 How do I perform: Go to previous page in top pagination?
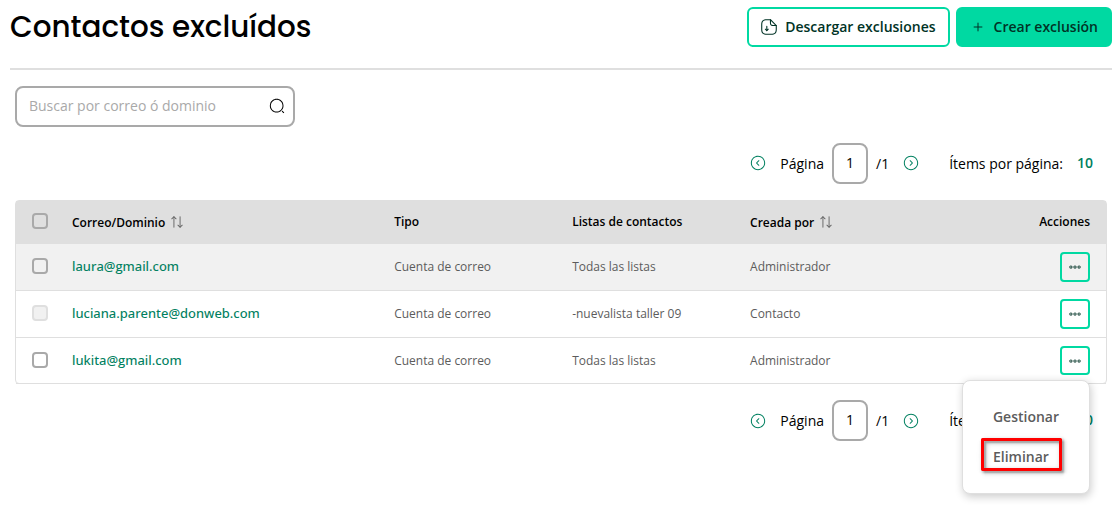pyautogui.click(x=758, y=163)
